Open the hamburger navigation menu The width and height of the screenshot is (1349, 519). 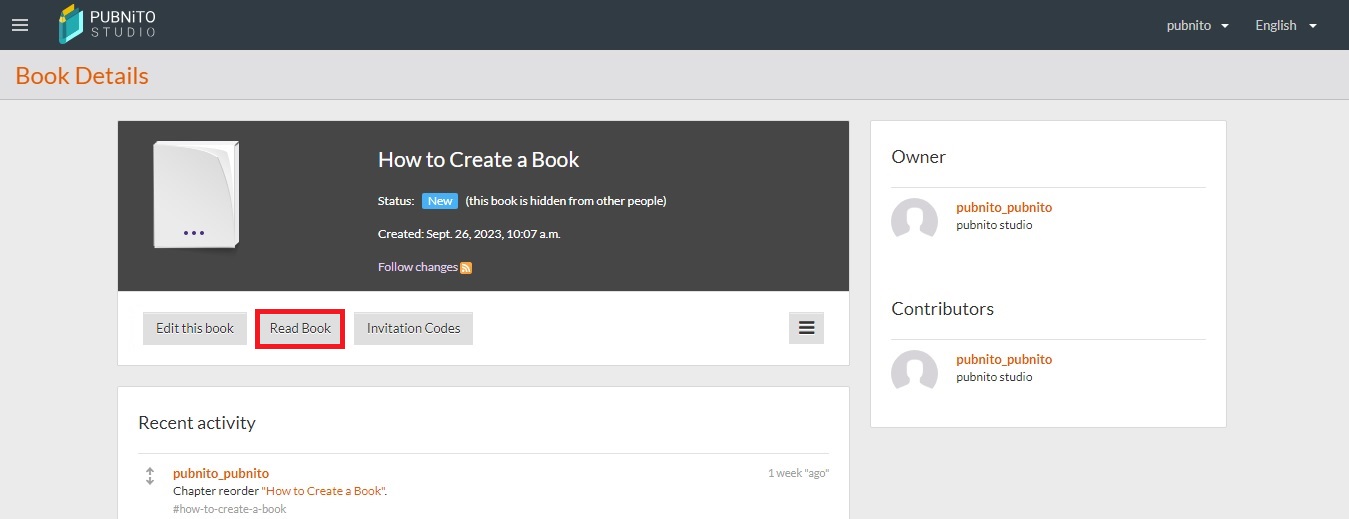(20, 25)
